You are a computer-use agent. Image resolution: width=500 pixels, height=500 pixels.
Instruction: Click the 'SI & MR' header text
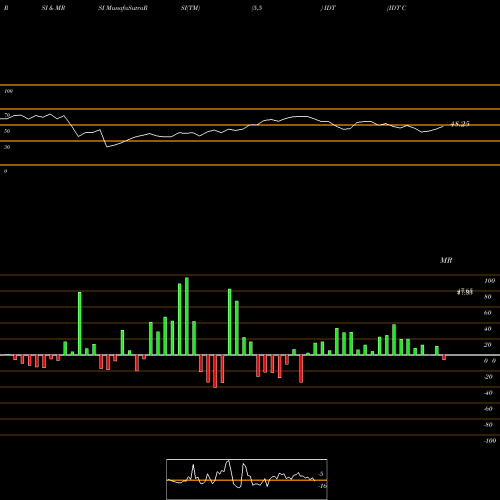(x=53, y=8)
